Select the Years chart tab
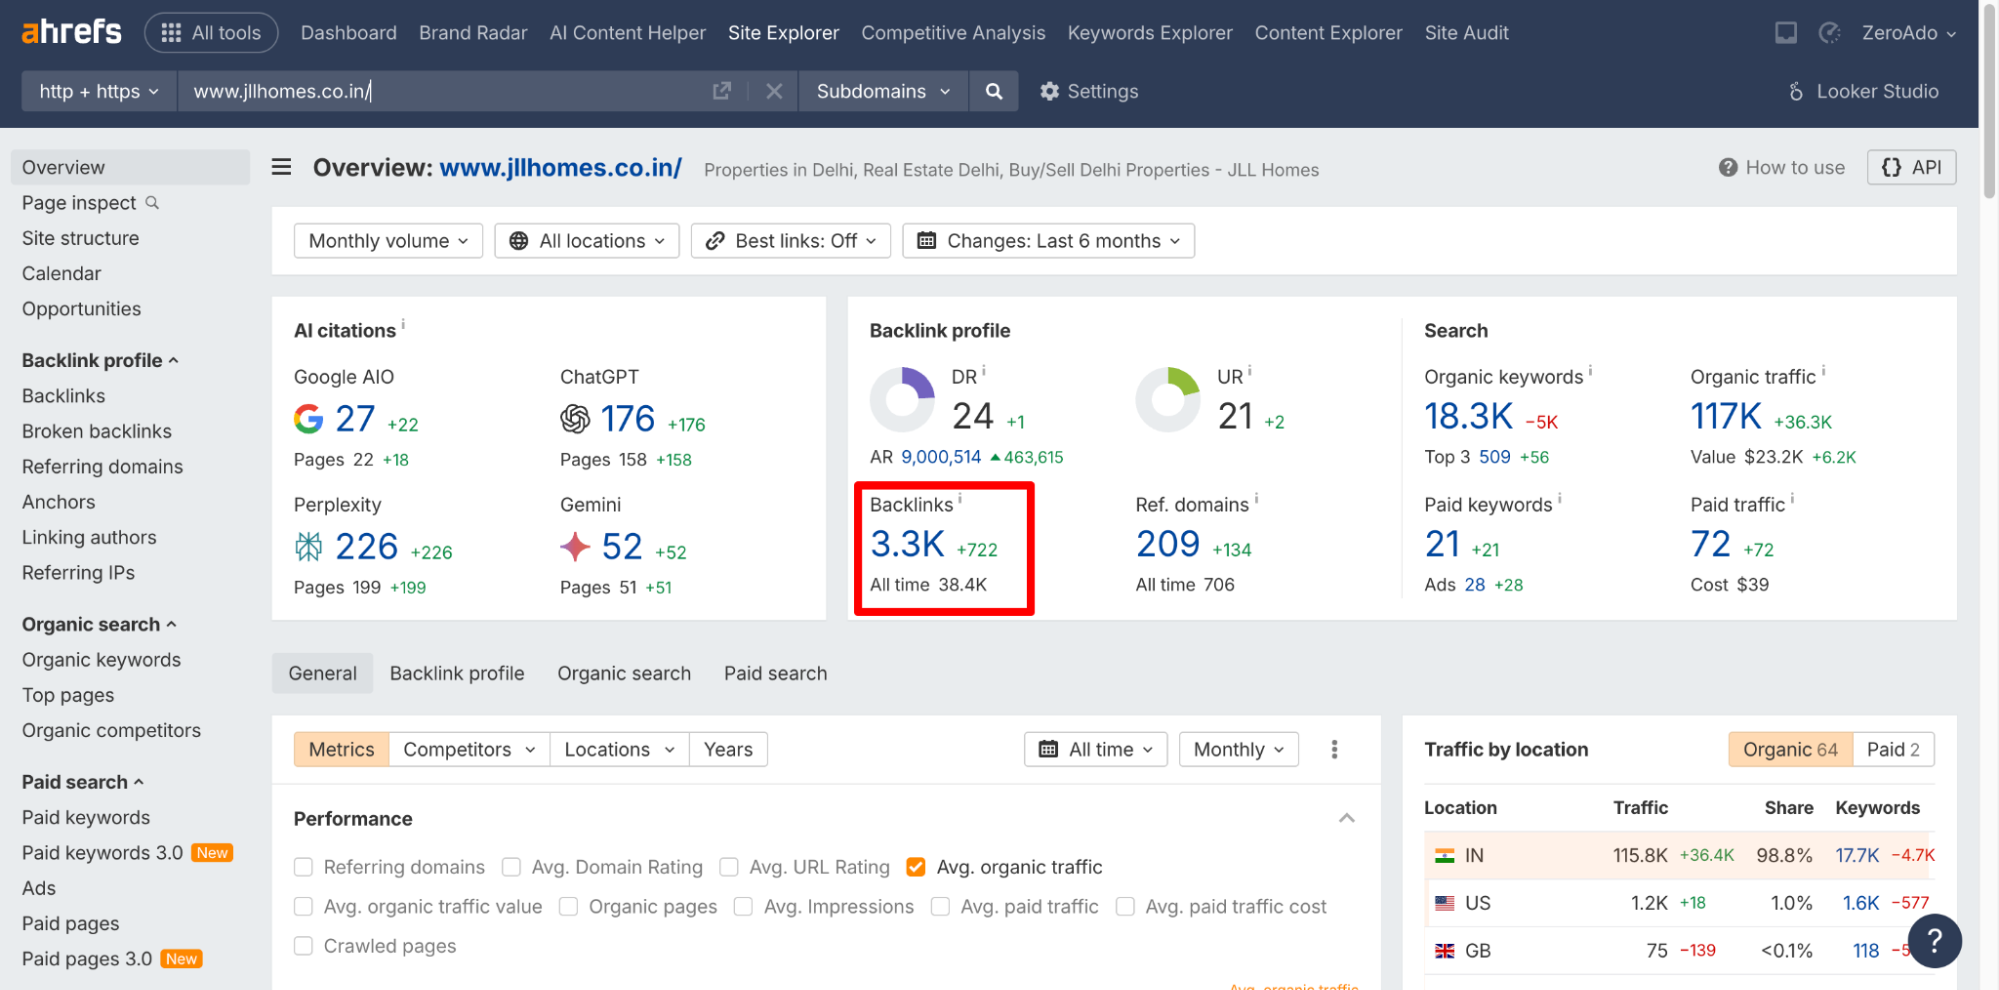 728,749
